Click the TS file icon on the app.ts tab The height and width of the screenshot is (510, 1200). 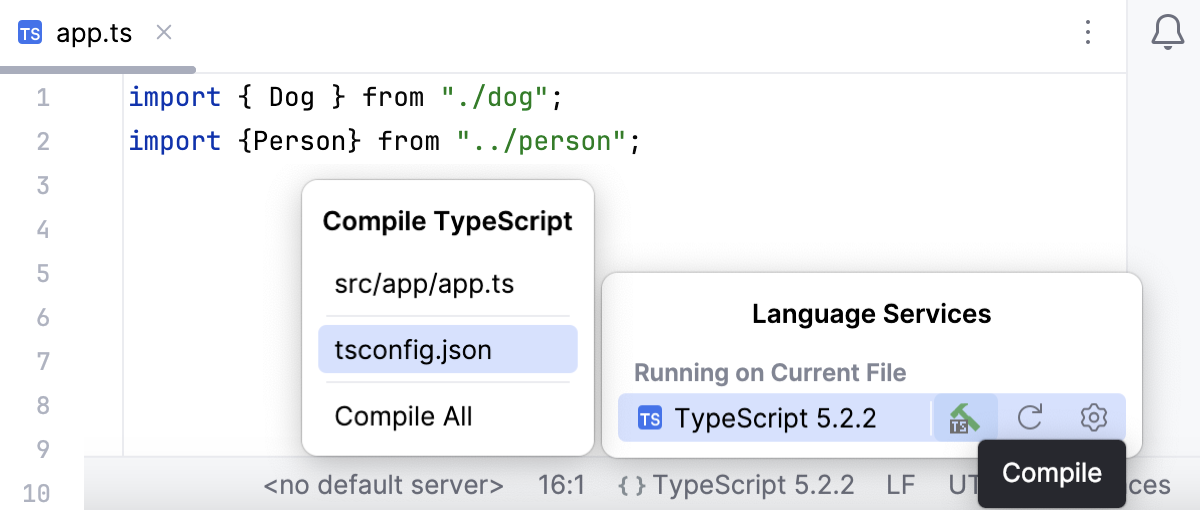click(x=31, y=33)
